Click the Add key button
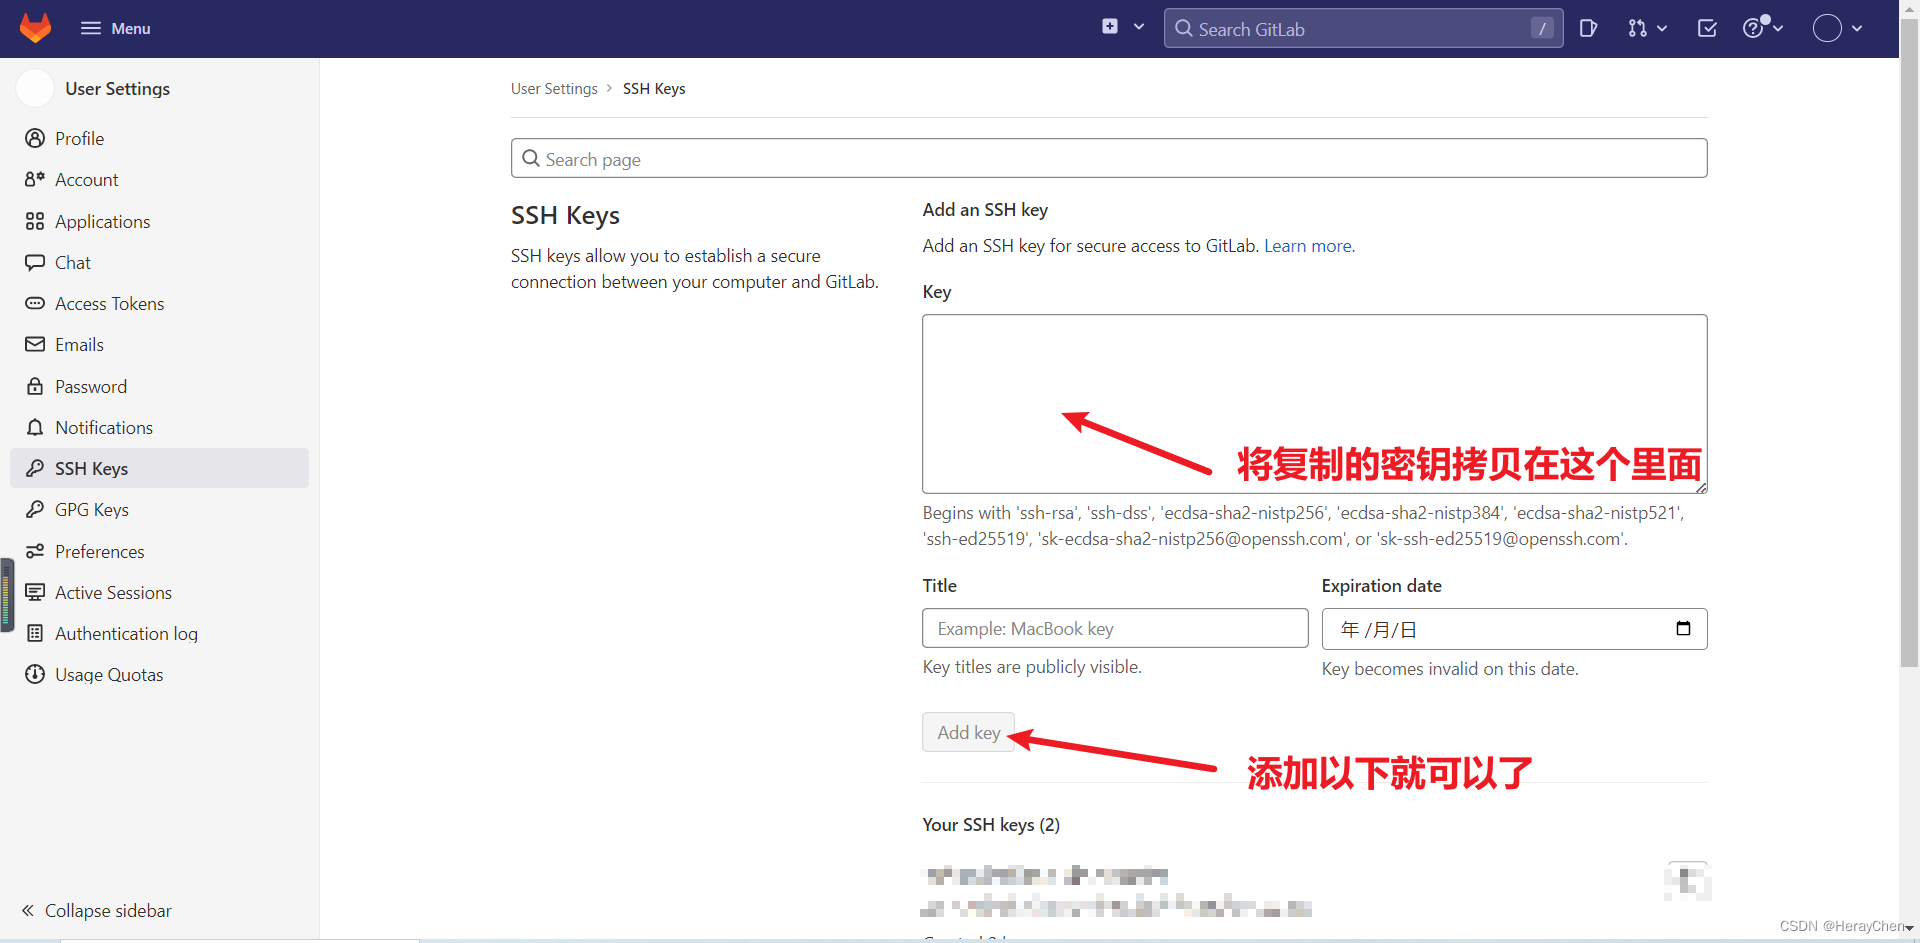Screen dimensions: 1920x943 tap(967, 731)
